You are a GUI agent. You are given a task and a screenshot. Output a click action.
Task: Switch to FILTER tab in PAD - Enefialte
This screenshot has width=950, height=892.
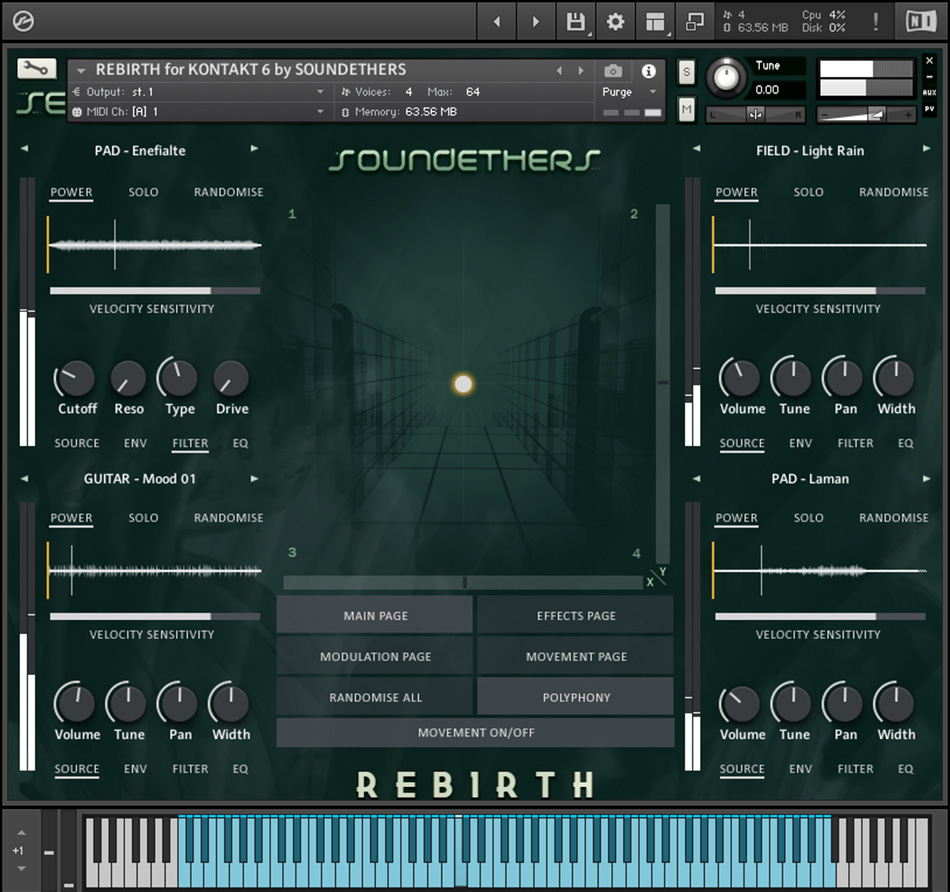click(190, 444)
